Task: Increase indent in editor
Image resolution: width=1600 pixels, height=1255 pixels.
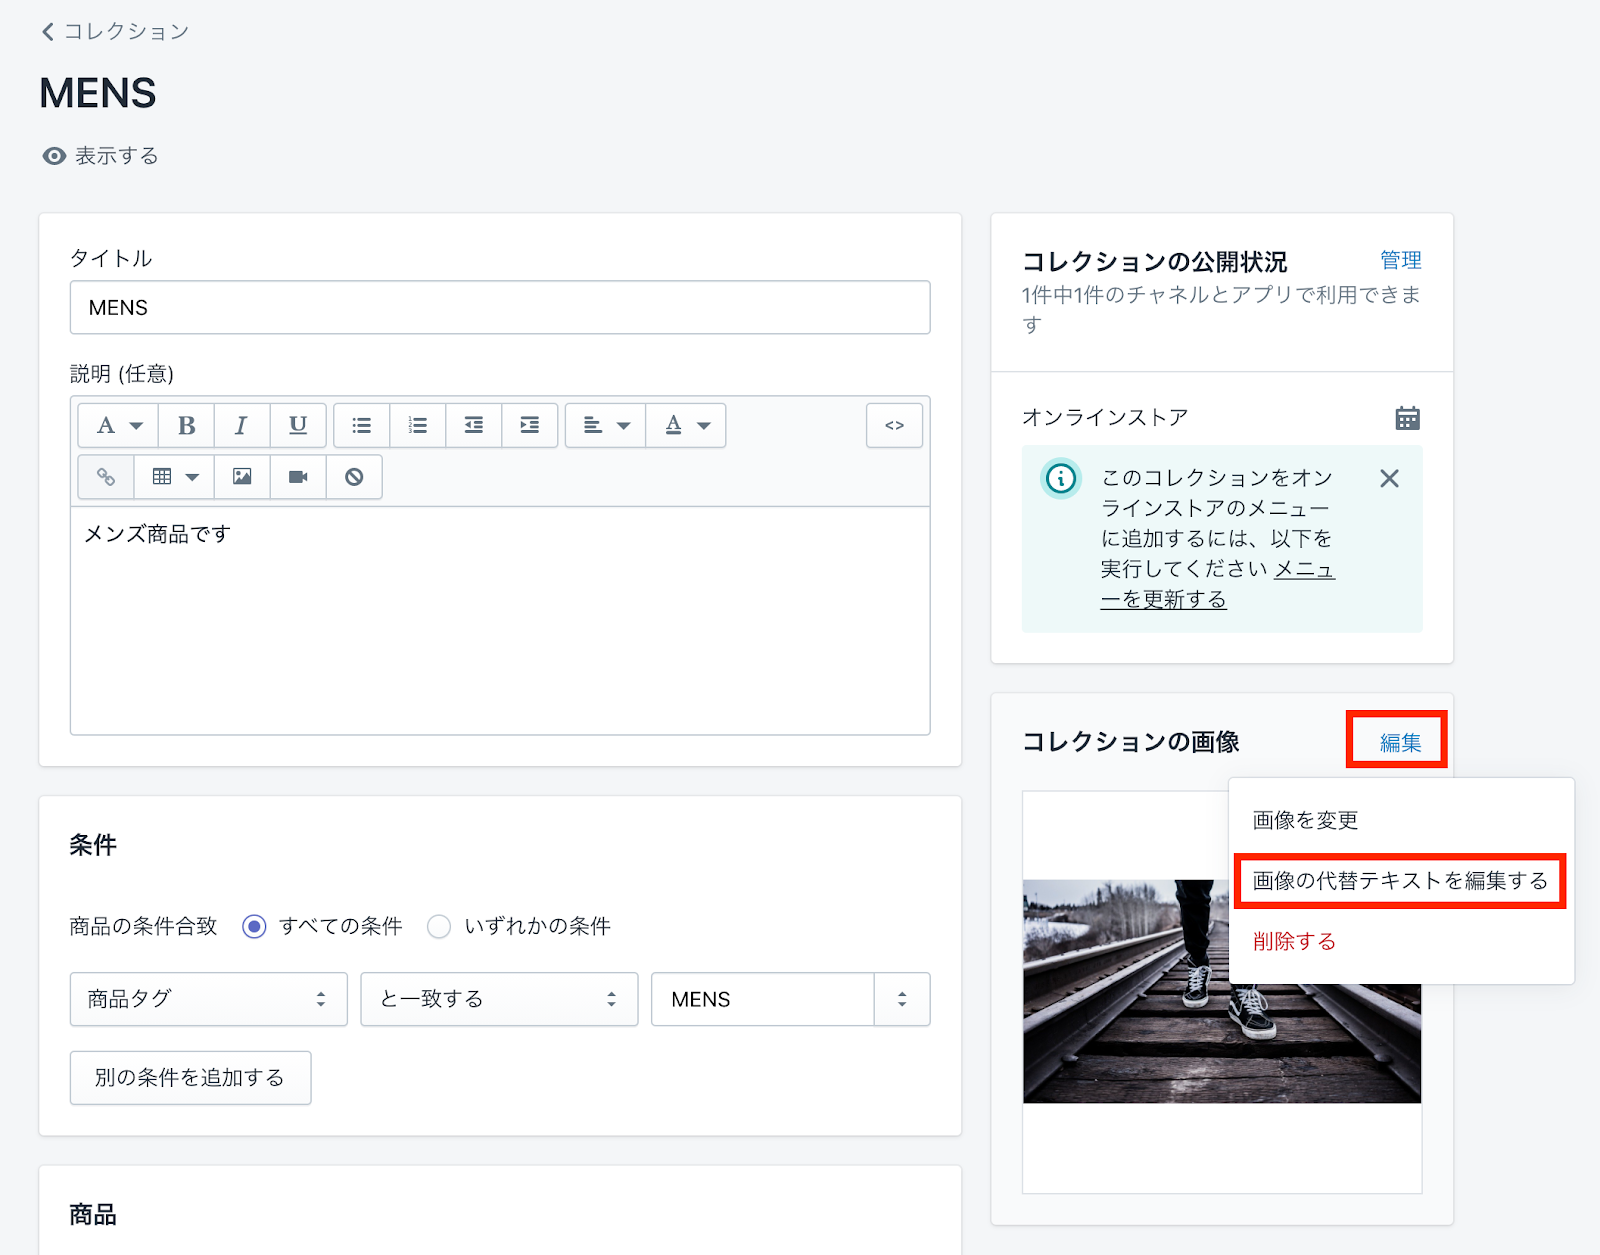Action: point(529,425)
